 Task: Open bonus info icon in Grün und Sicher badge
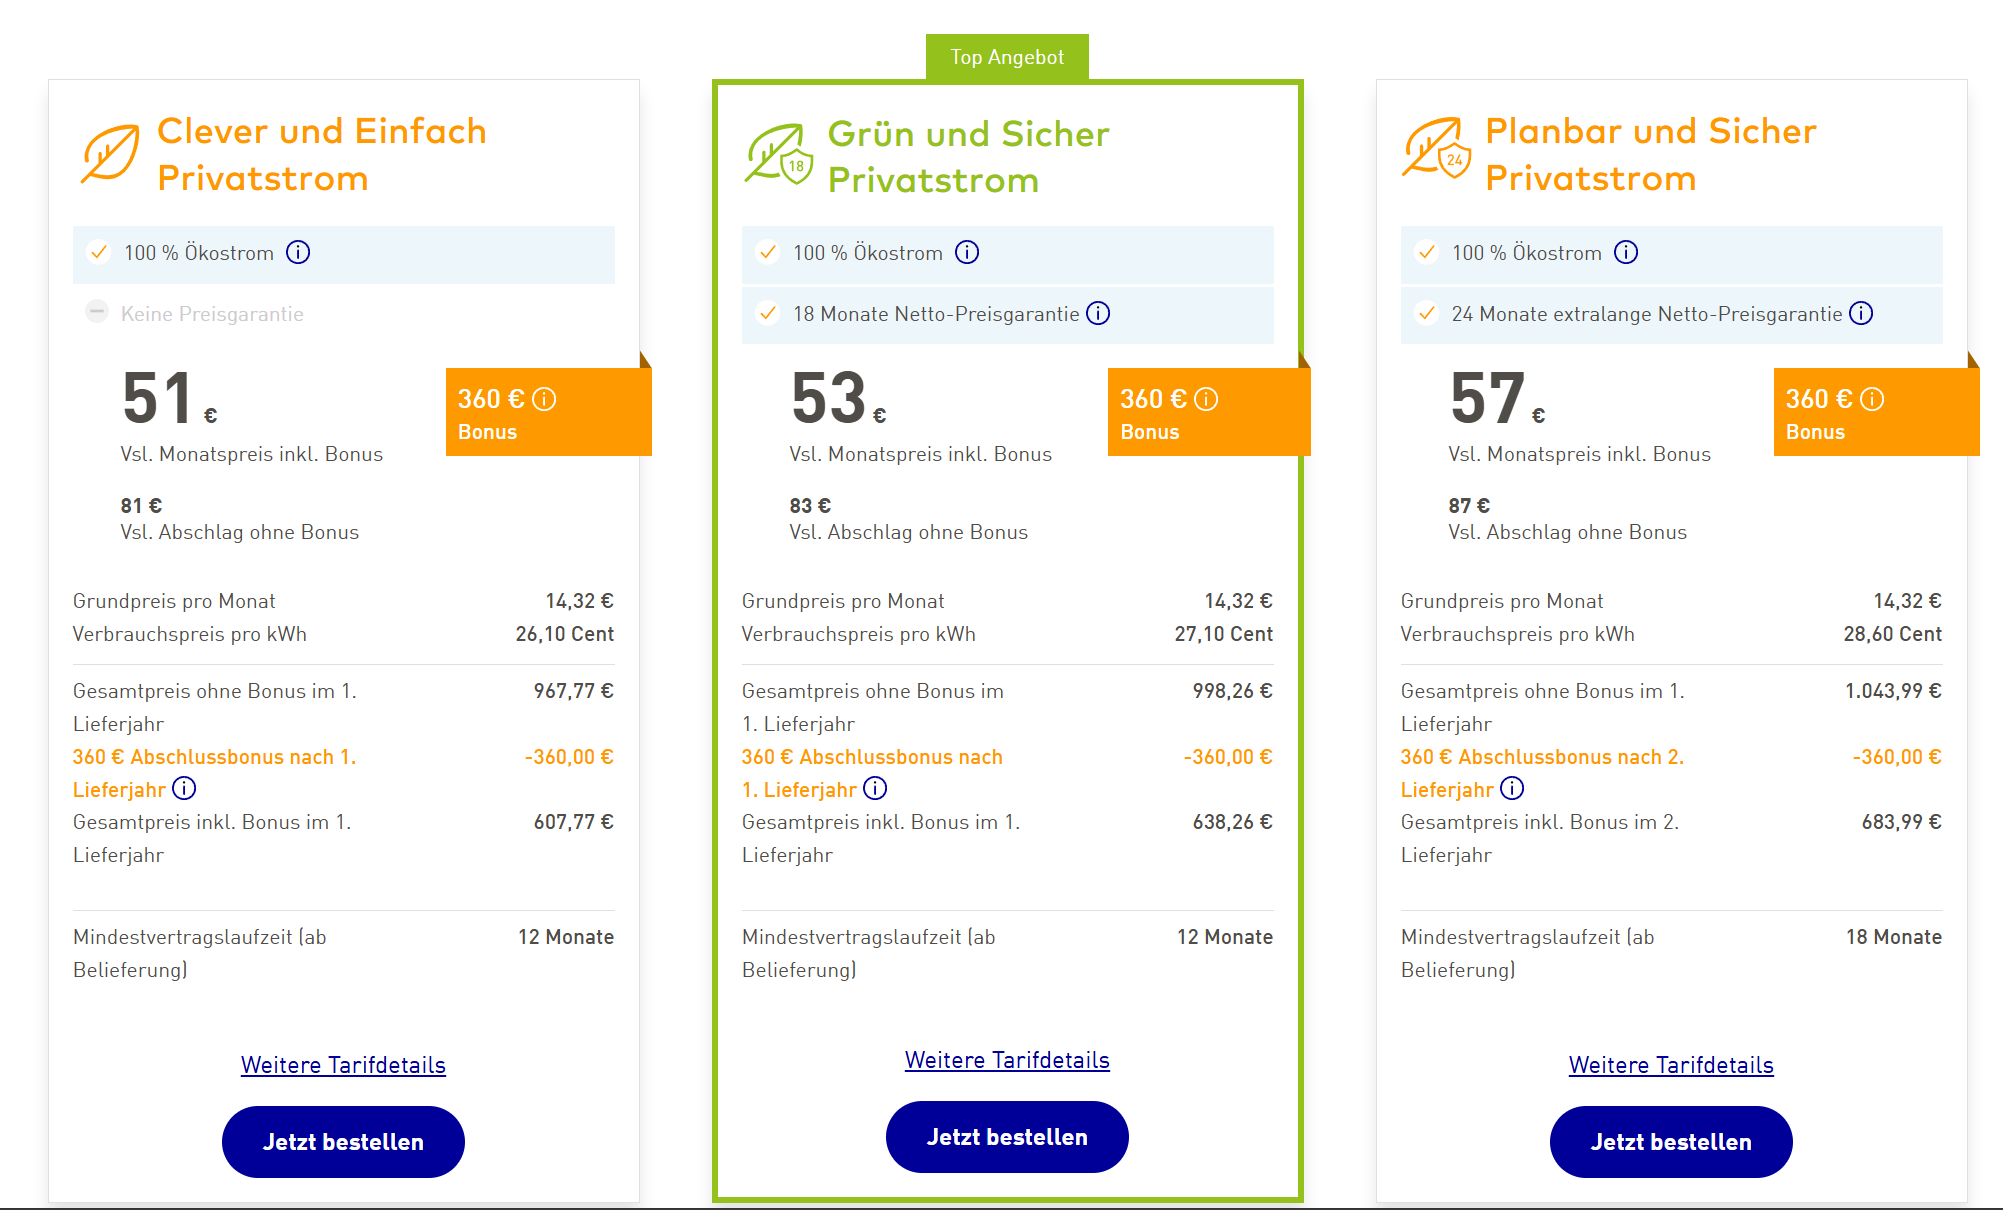tap(1207, 400)
